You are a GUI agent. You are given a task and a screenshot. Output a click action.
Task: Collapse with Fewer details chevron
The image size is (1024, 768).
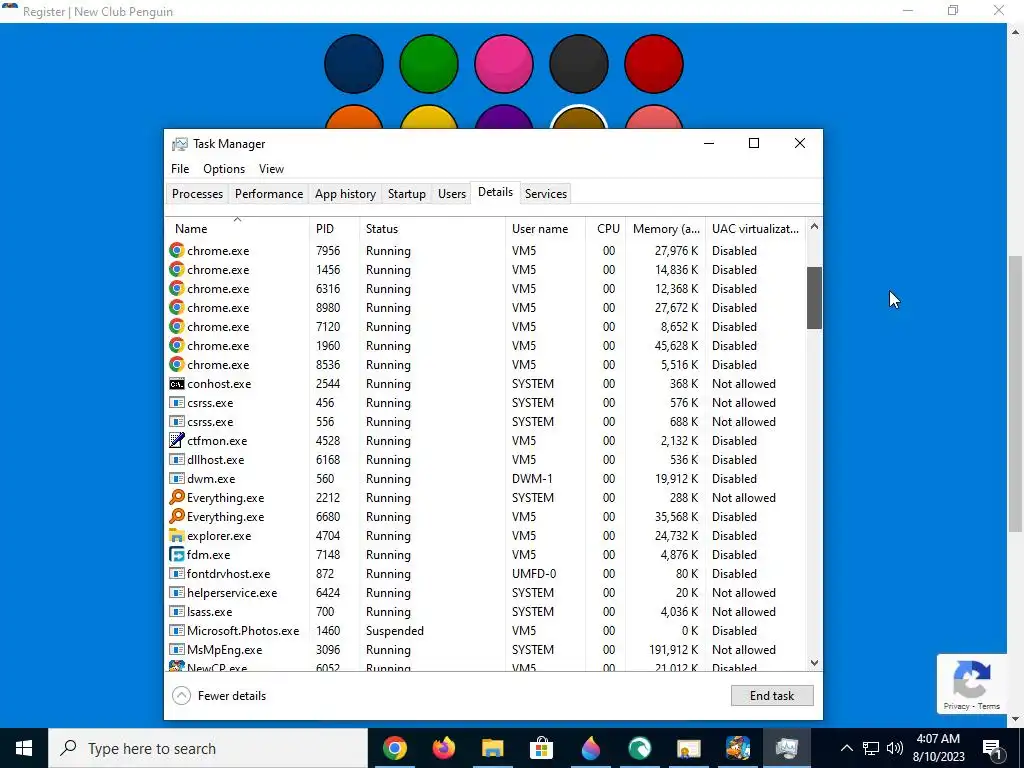(x=181, y=696)
